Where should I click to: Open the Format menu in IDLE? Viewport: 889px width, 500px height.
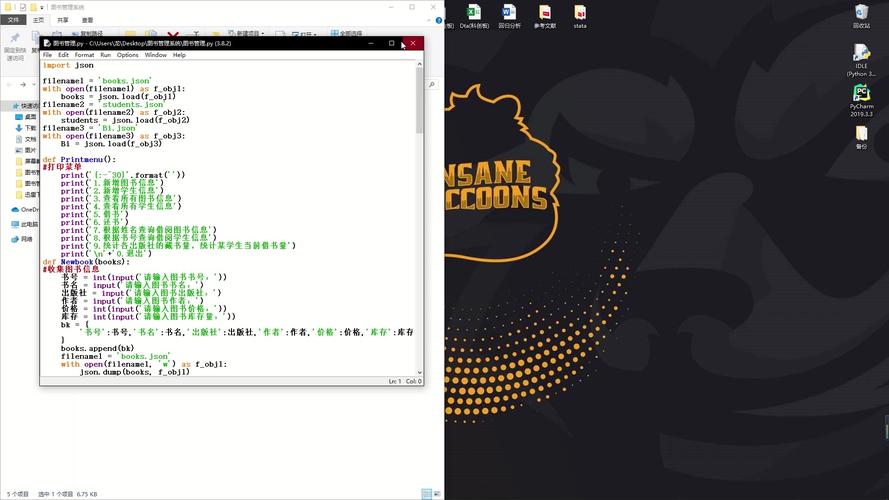[x=84, y=55]
